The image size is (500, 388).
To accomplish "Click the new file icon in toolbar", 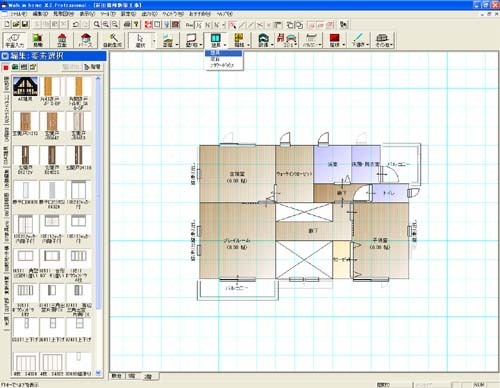I will [x=7, y=24].
